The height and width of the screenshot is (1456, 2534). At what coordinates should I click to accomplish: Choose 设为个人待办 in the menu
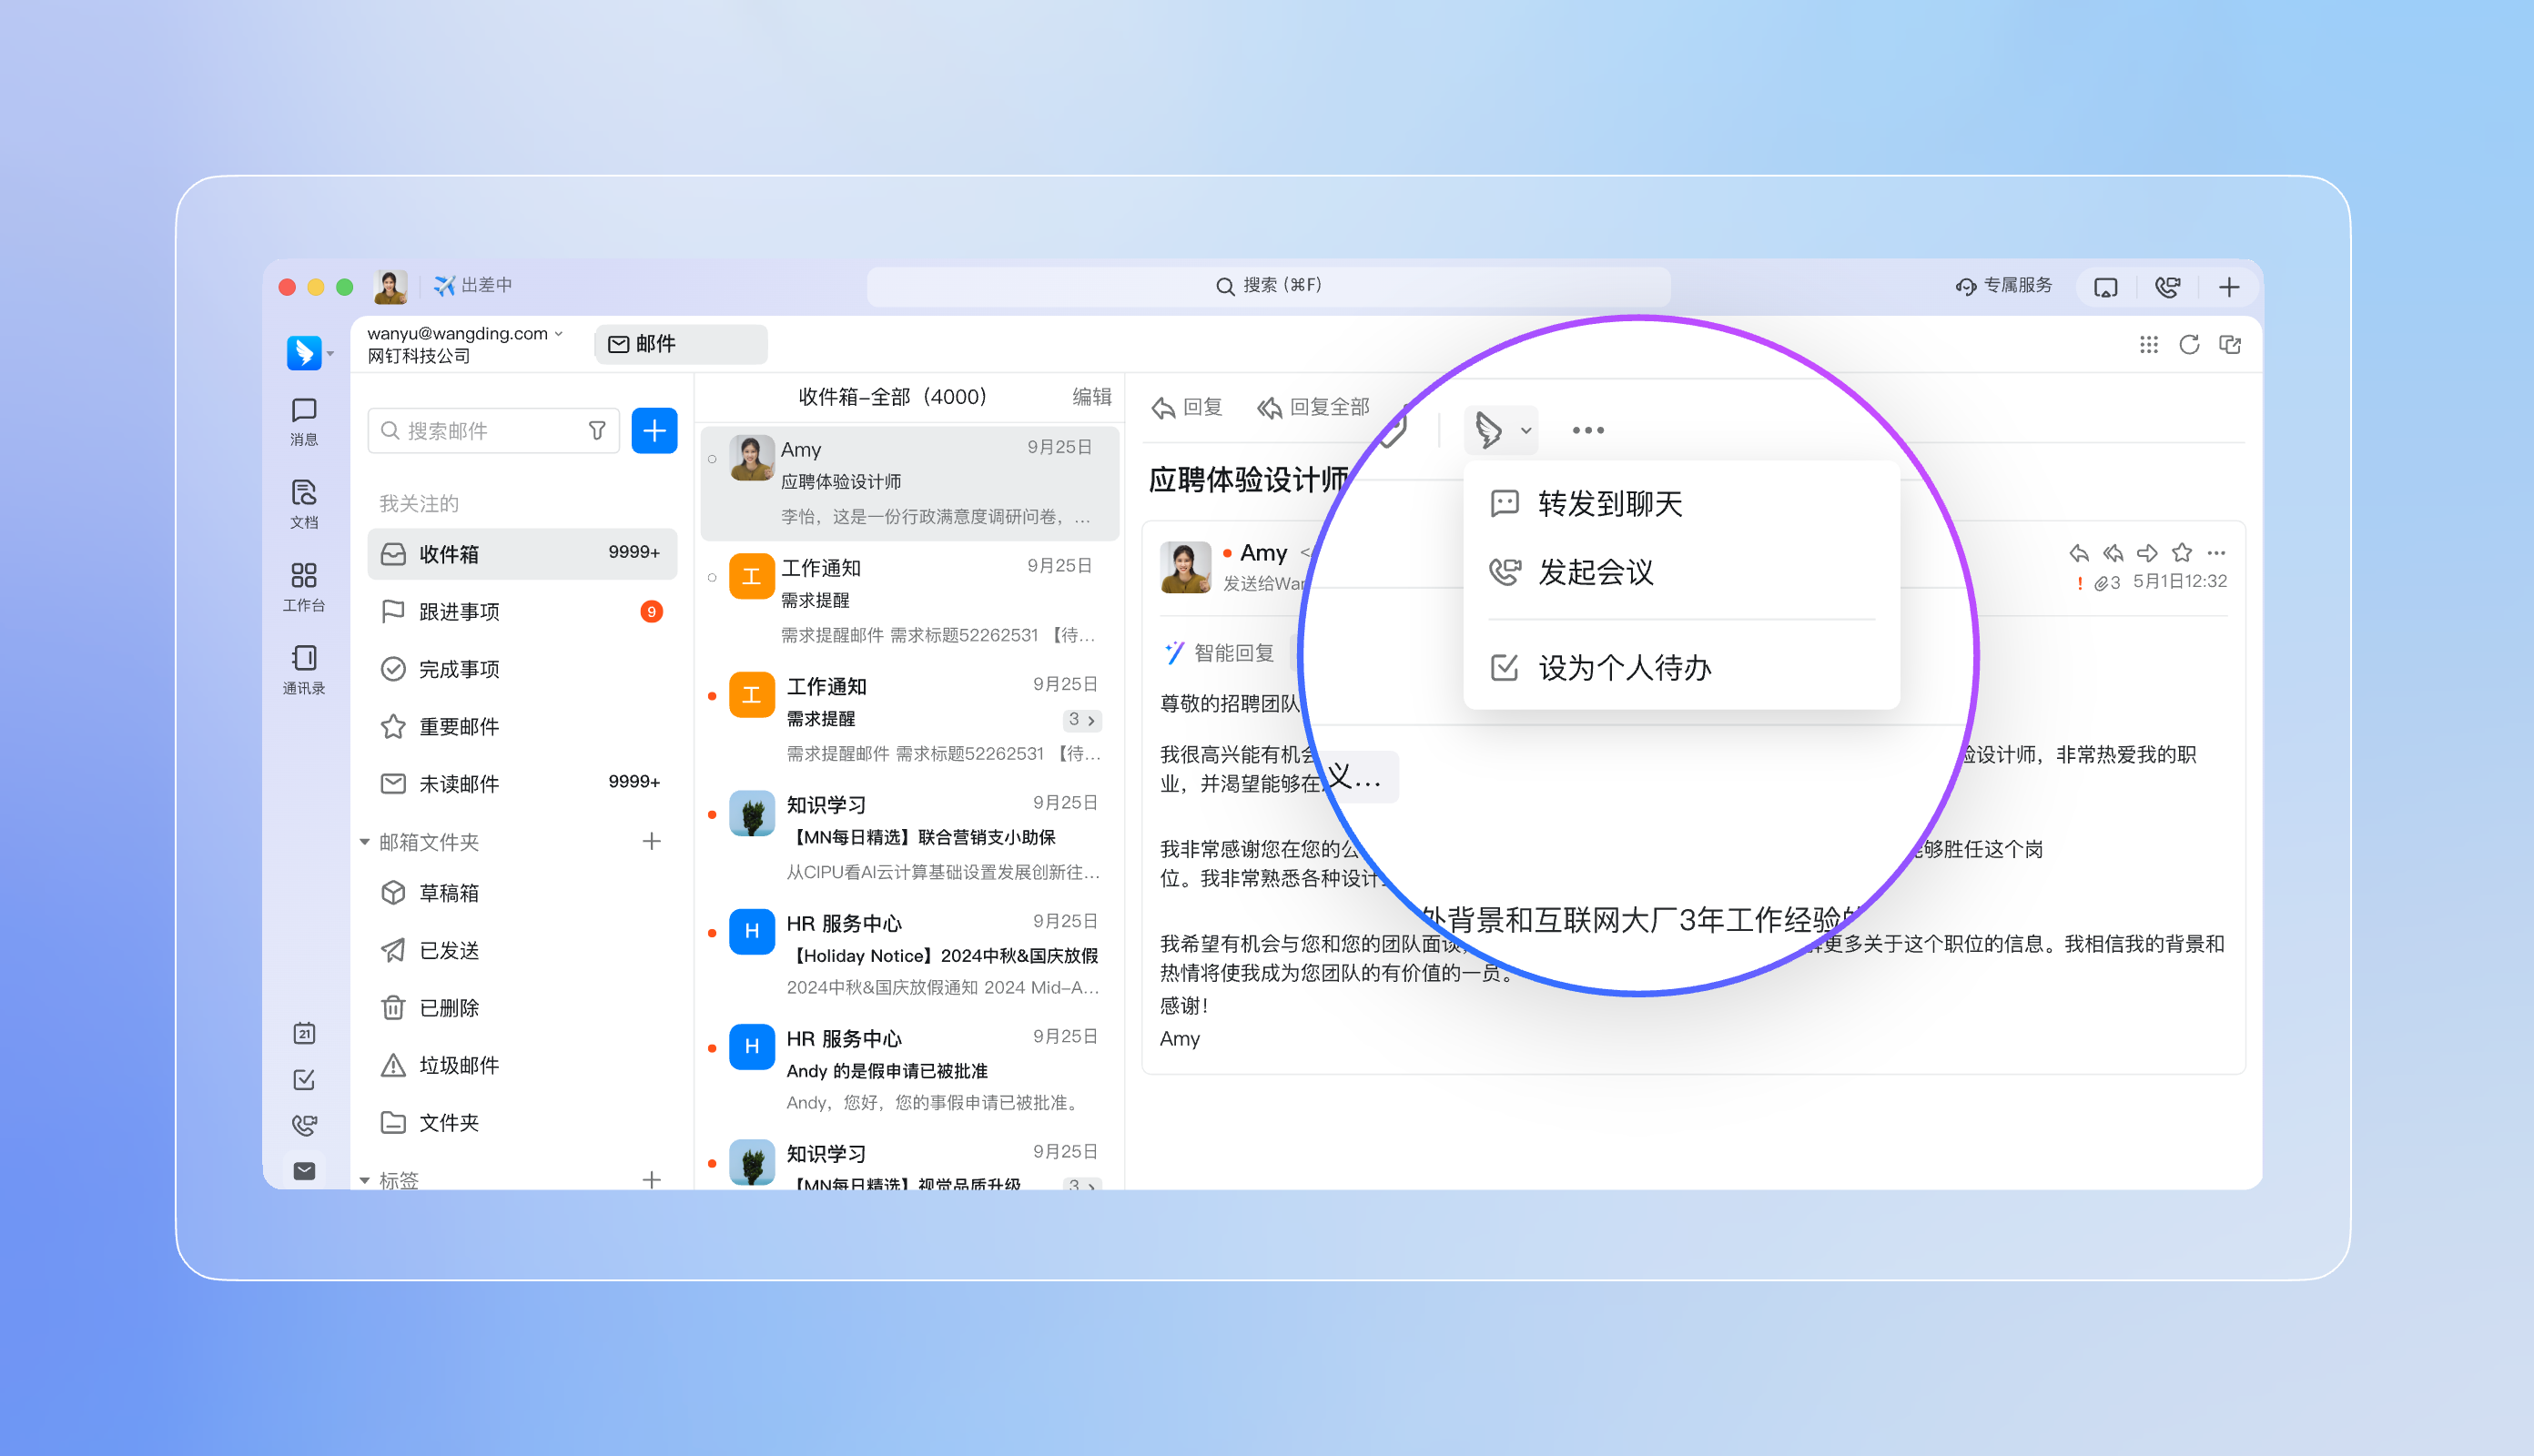click(x=1624, y=667)
